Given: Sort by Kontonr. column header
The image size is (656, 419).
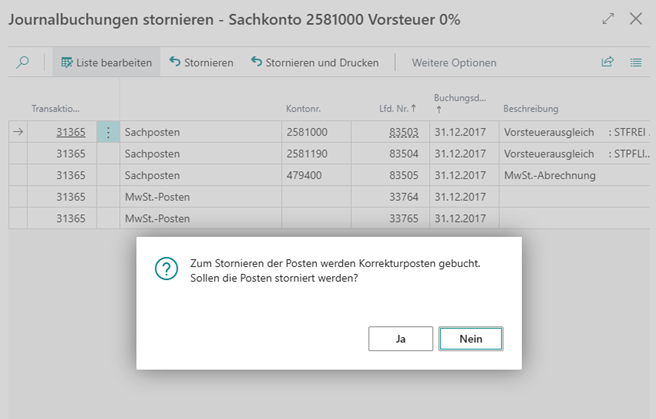Looking at the screenshot, I should 302,108.
